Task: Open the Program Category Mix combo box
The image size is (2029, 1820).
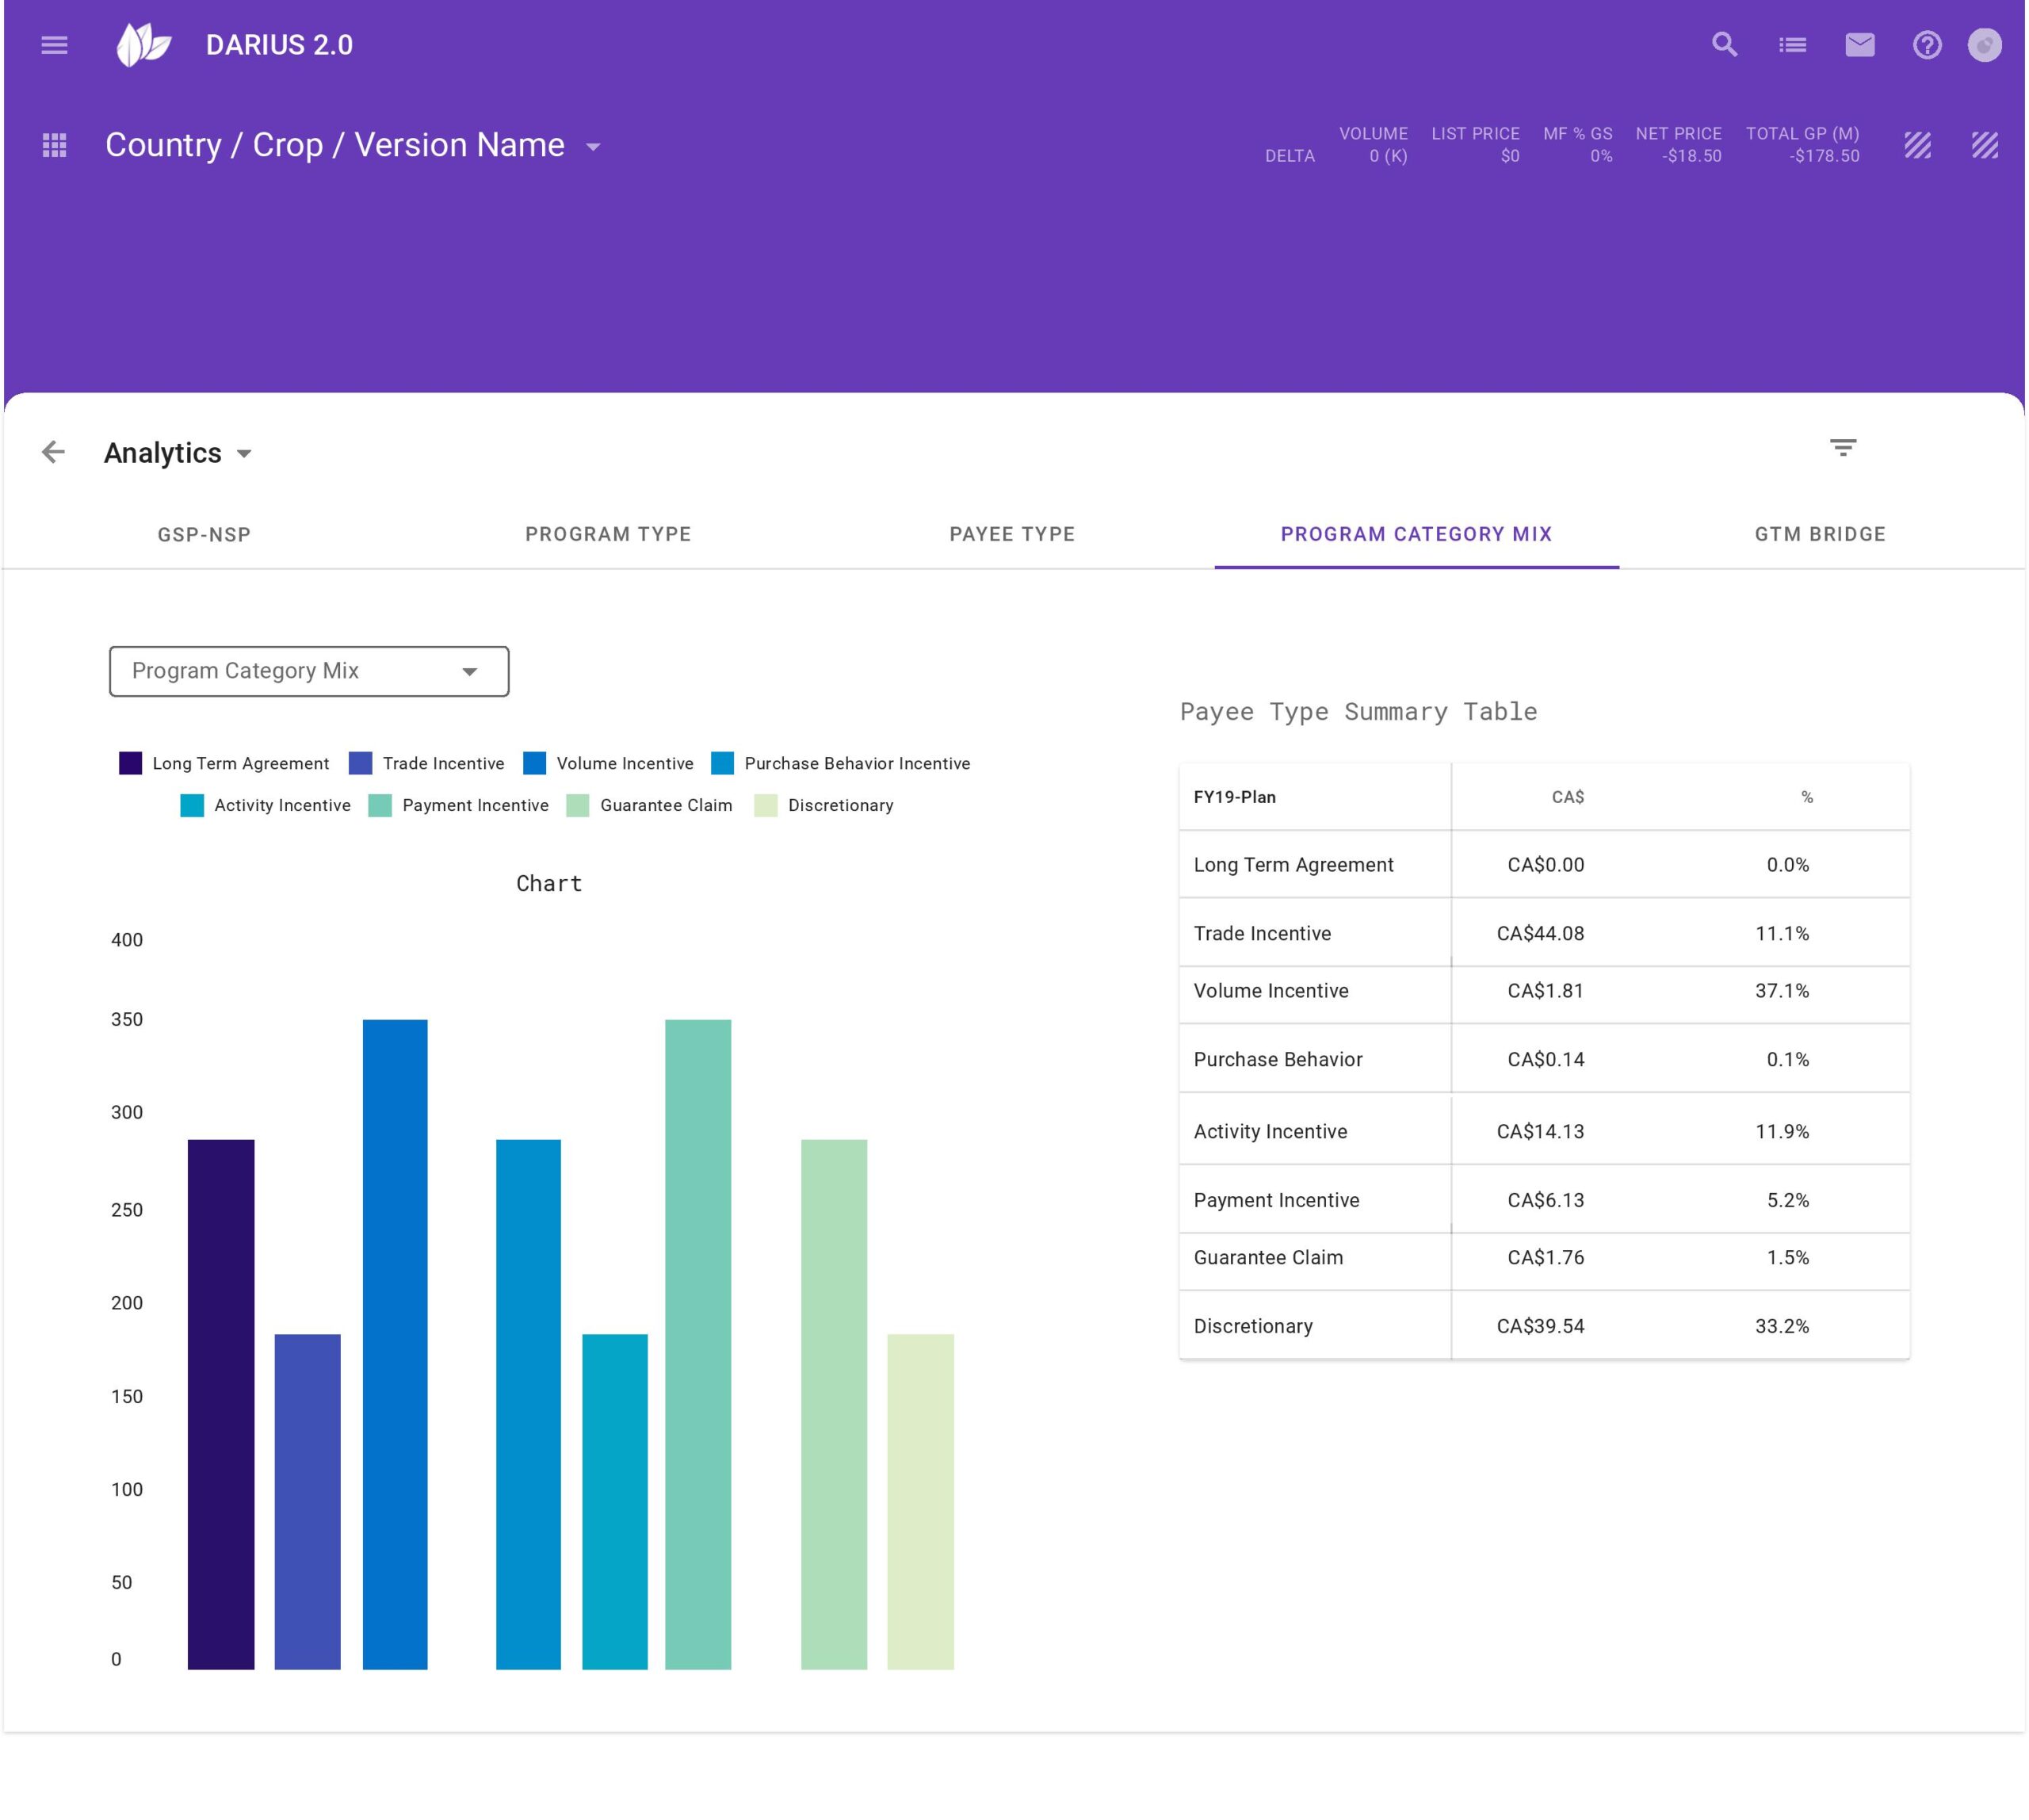Action: coord(308,671)
